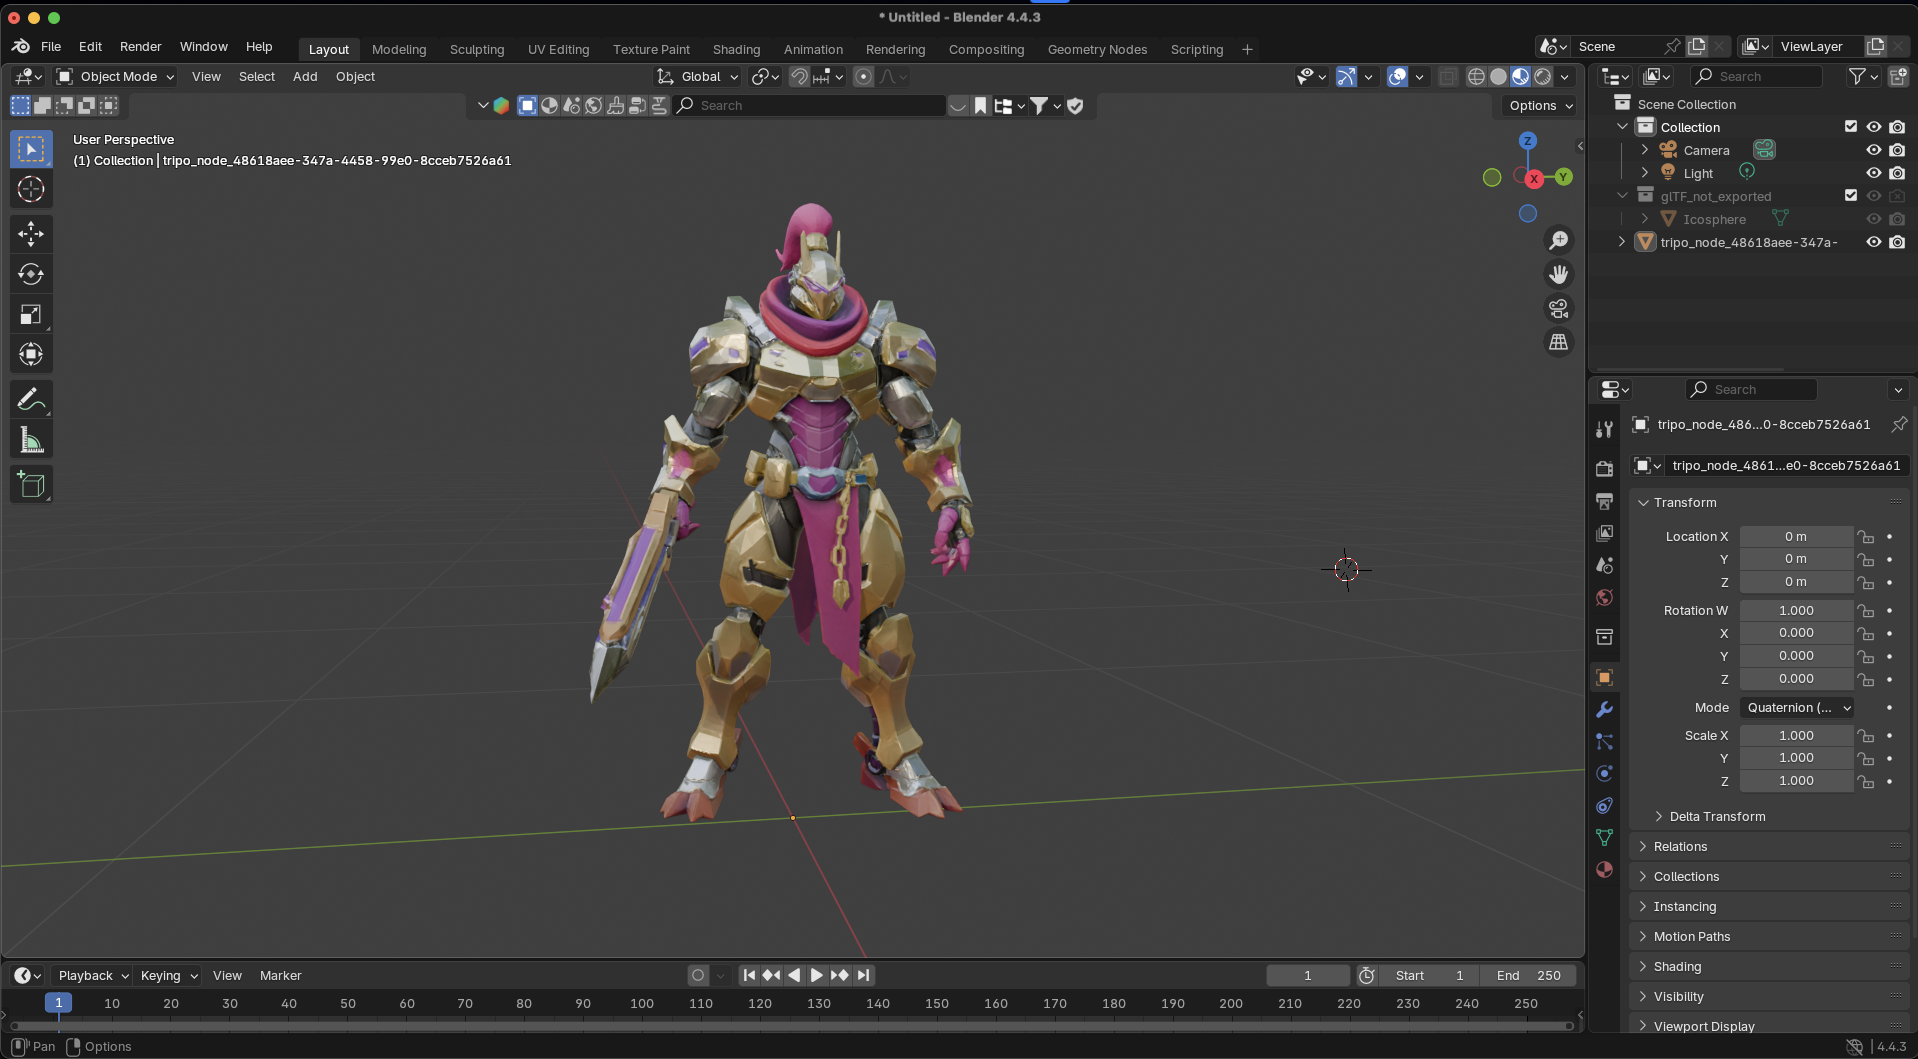Open the File menu
This screenshot has width=1918, height=1059.
pos(51,47)
